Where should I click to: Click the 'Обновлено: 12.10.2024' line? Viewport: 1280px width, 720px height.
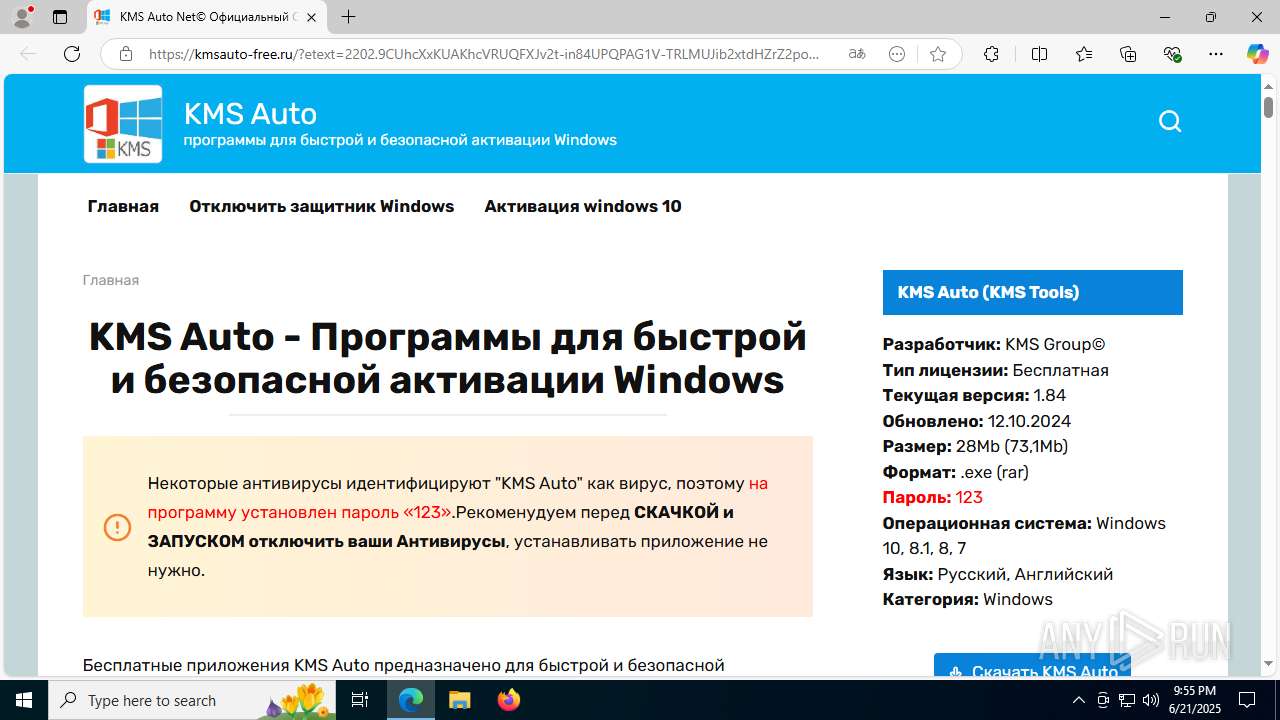[x=976, y=421]
